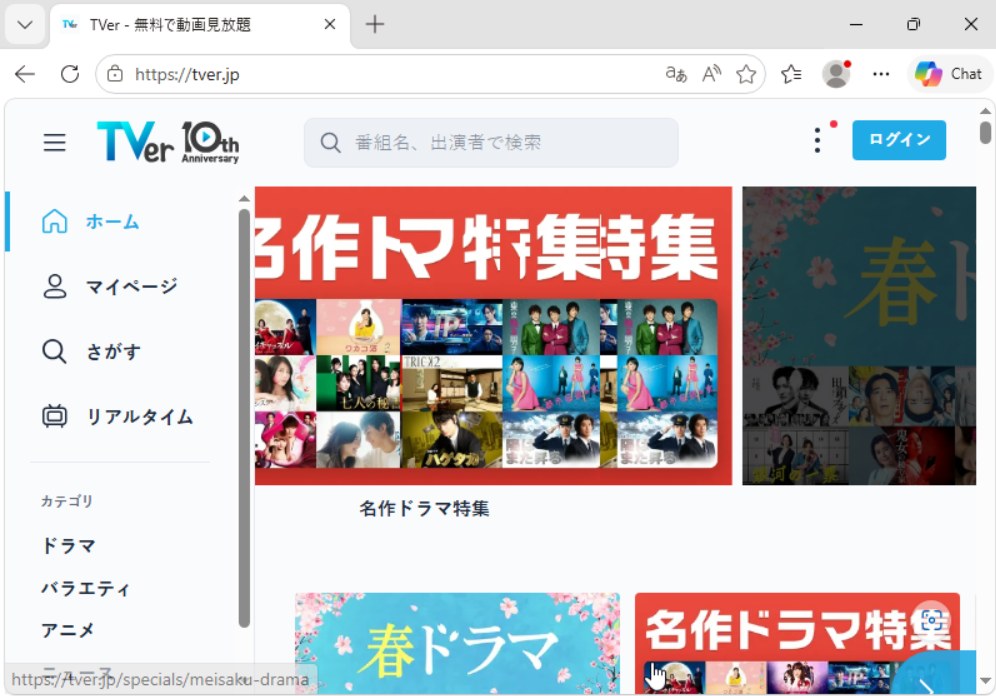Open リアルタイム menu item
Viewport: 996px width, 696px height.
[x=140, y=417]
